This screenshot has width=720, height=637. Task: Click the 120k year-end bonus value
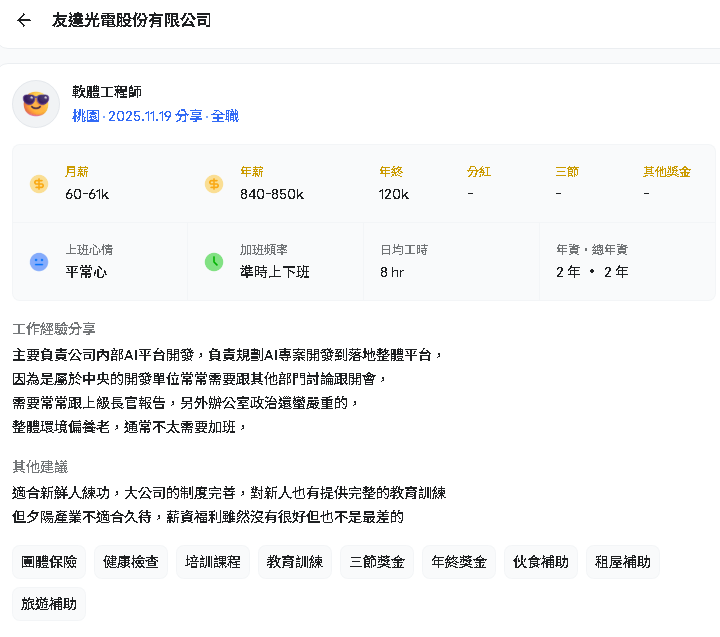coord(394,194)
